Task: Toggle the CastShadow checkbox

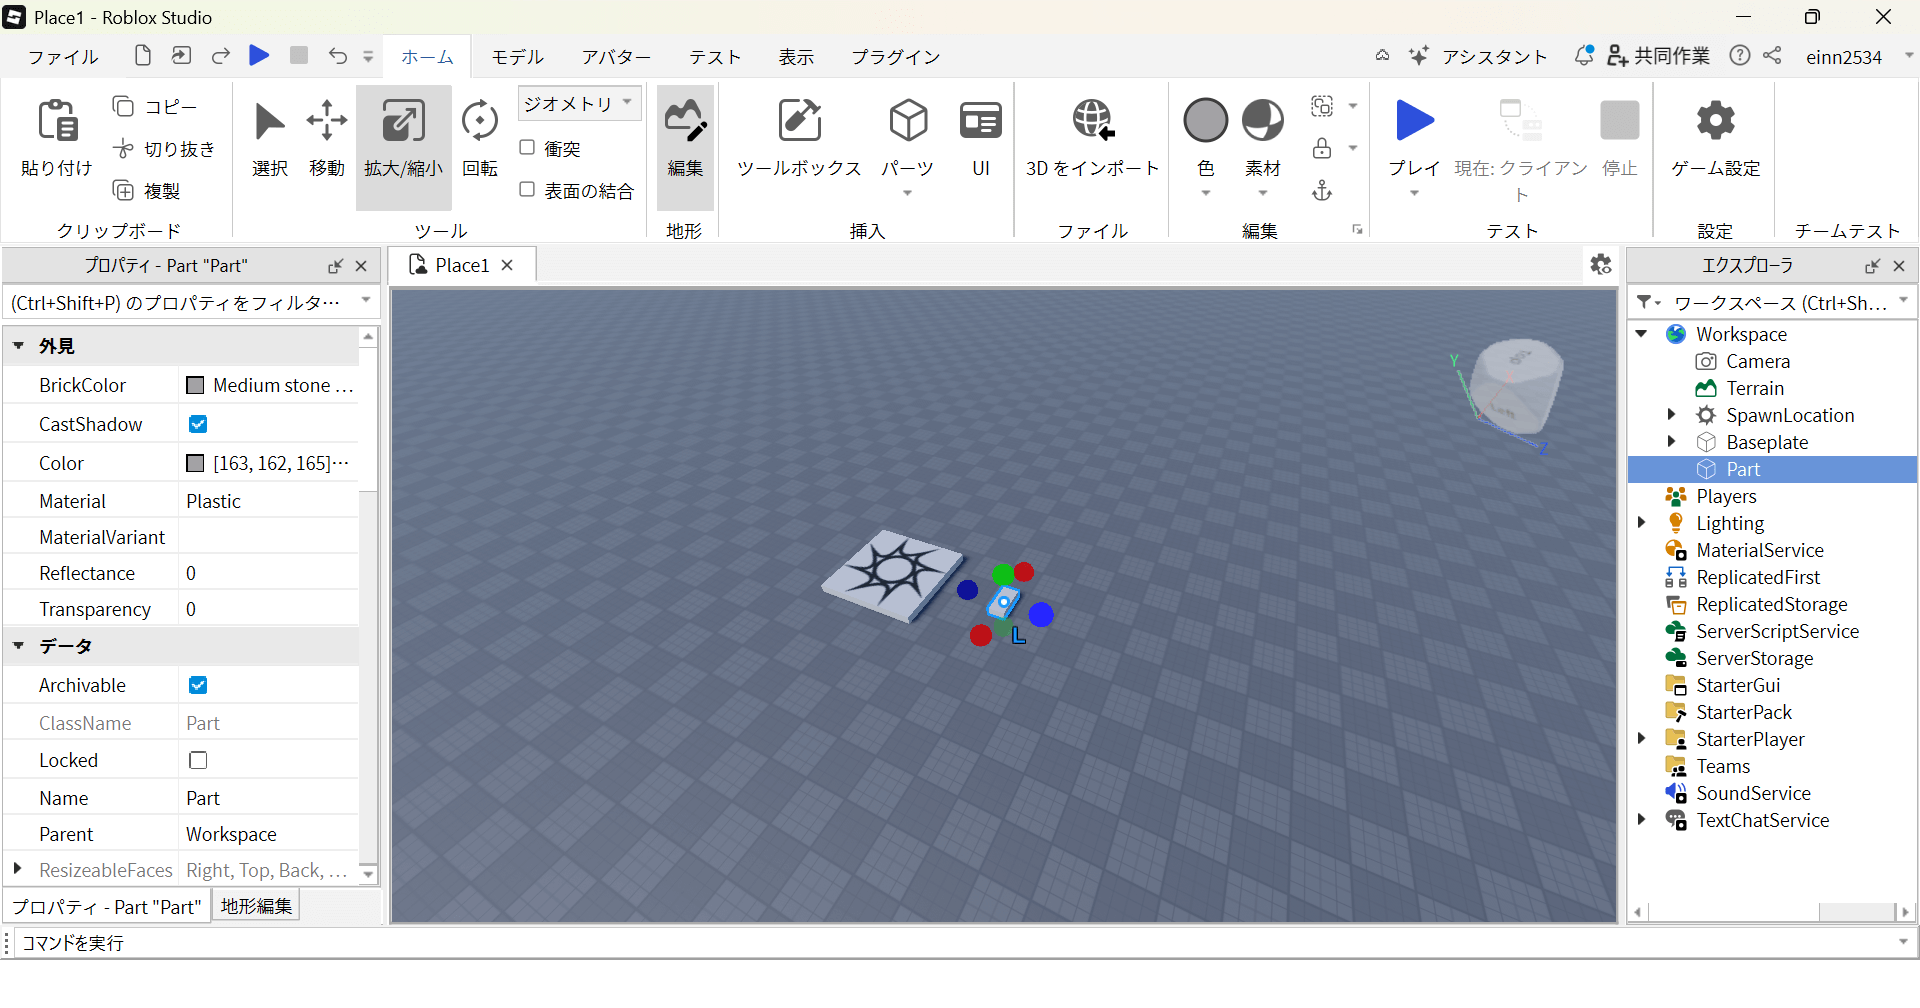Action: click(x=198, y=424)
